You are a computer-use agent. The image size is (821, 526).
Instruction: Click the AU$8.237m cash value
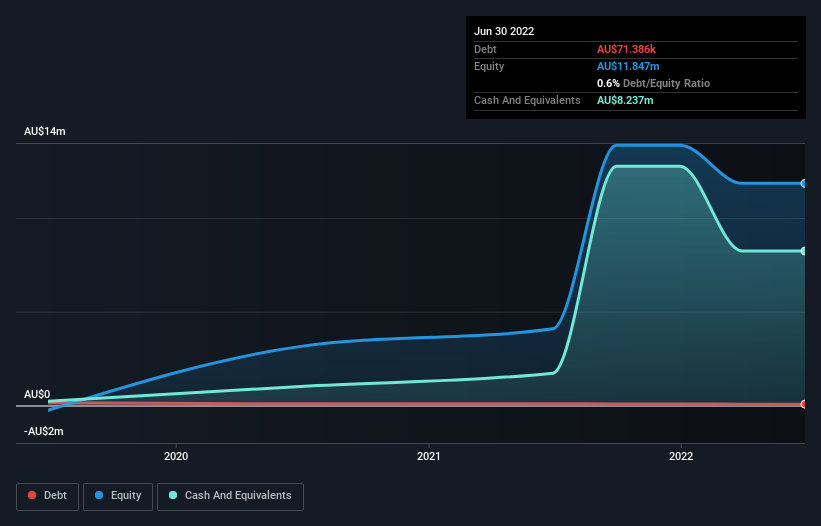click(x=625, y=100)
